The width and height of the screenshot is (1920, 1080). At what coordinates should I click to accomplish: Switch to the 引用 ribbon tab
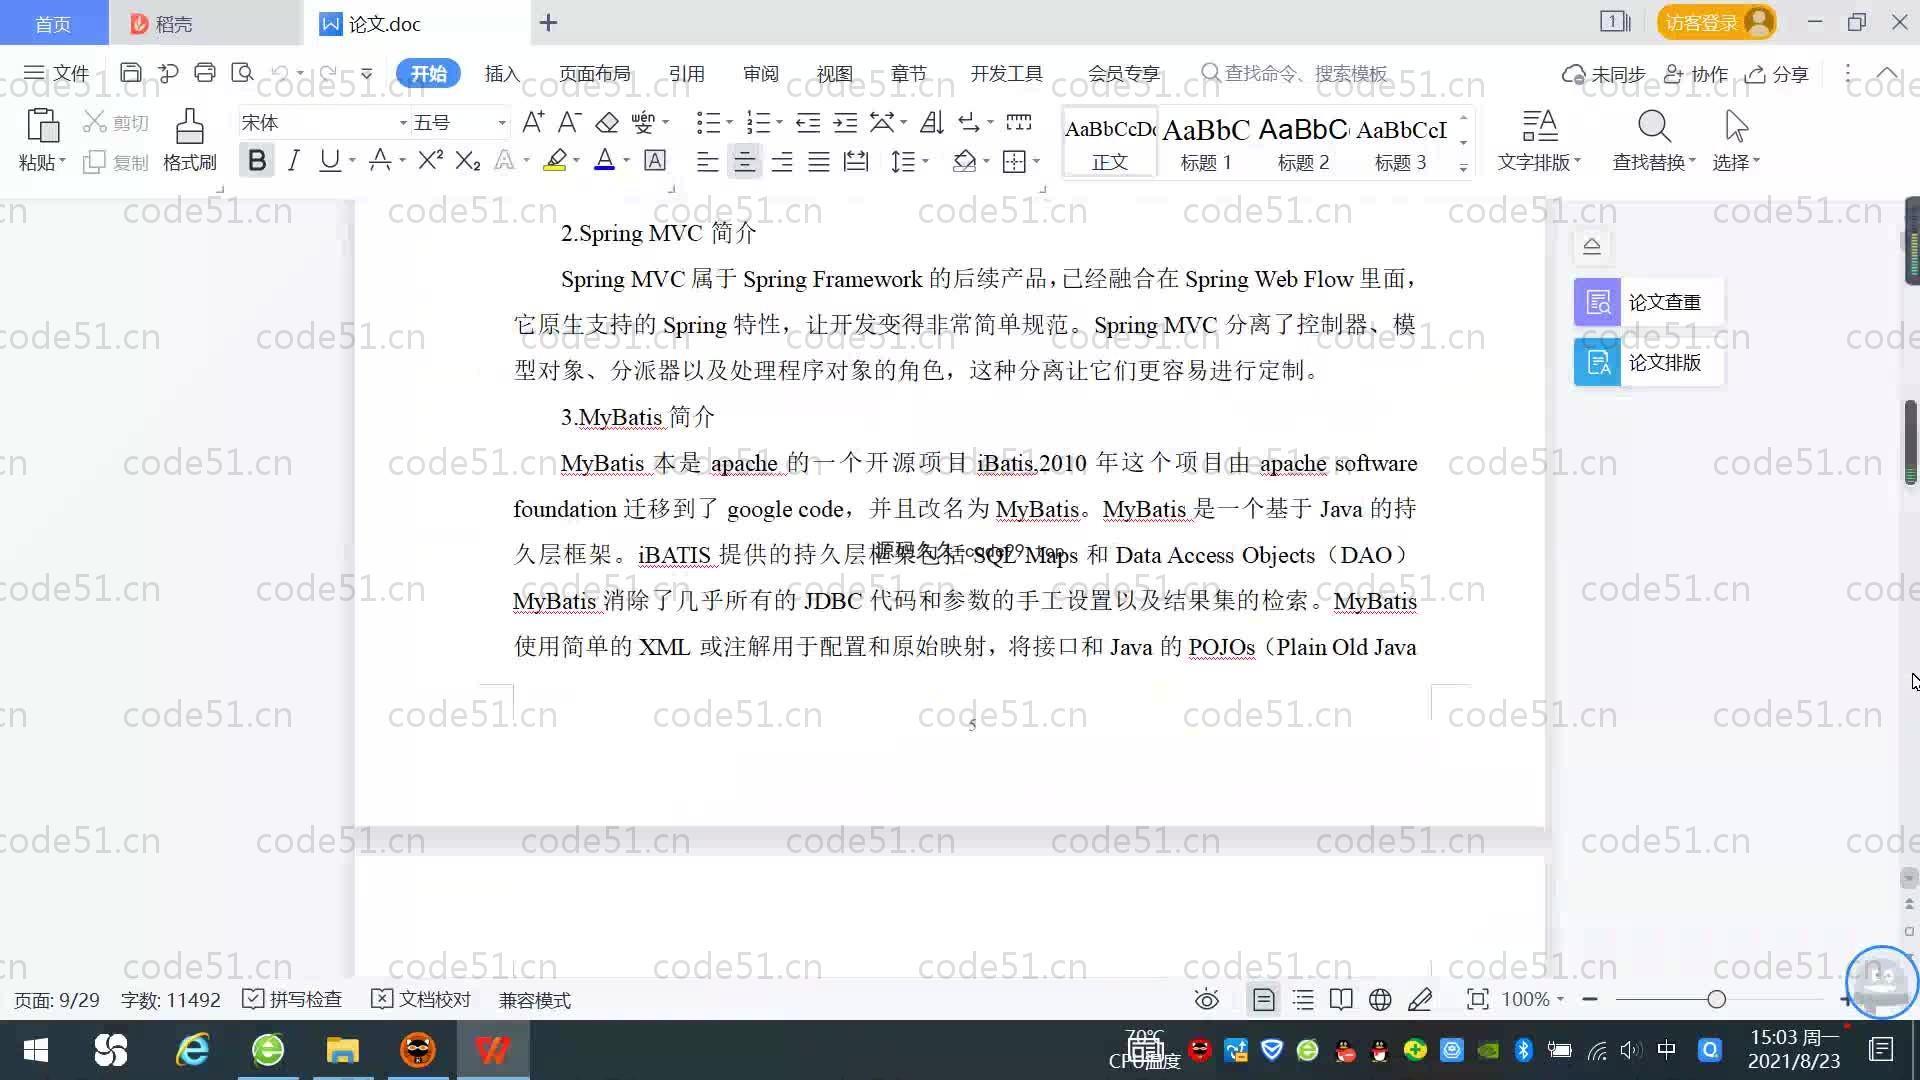point(687,73)
